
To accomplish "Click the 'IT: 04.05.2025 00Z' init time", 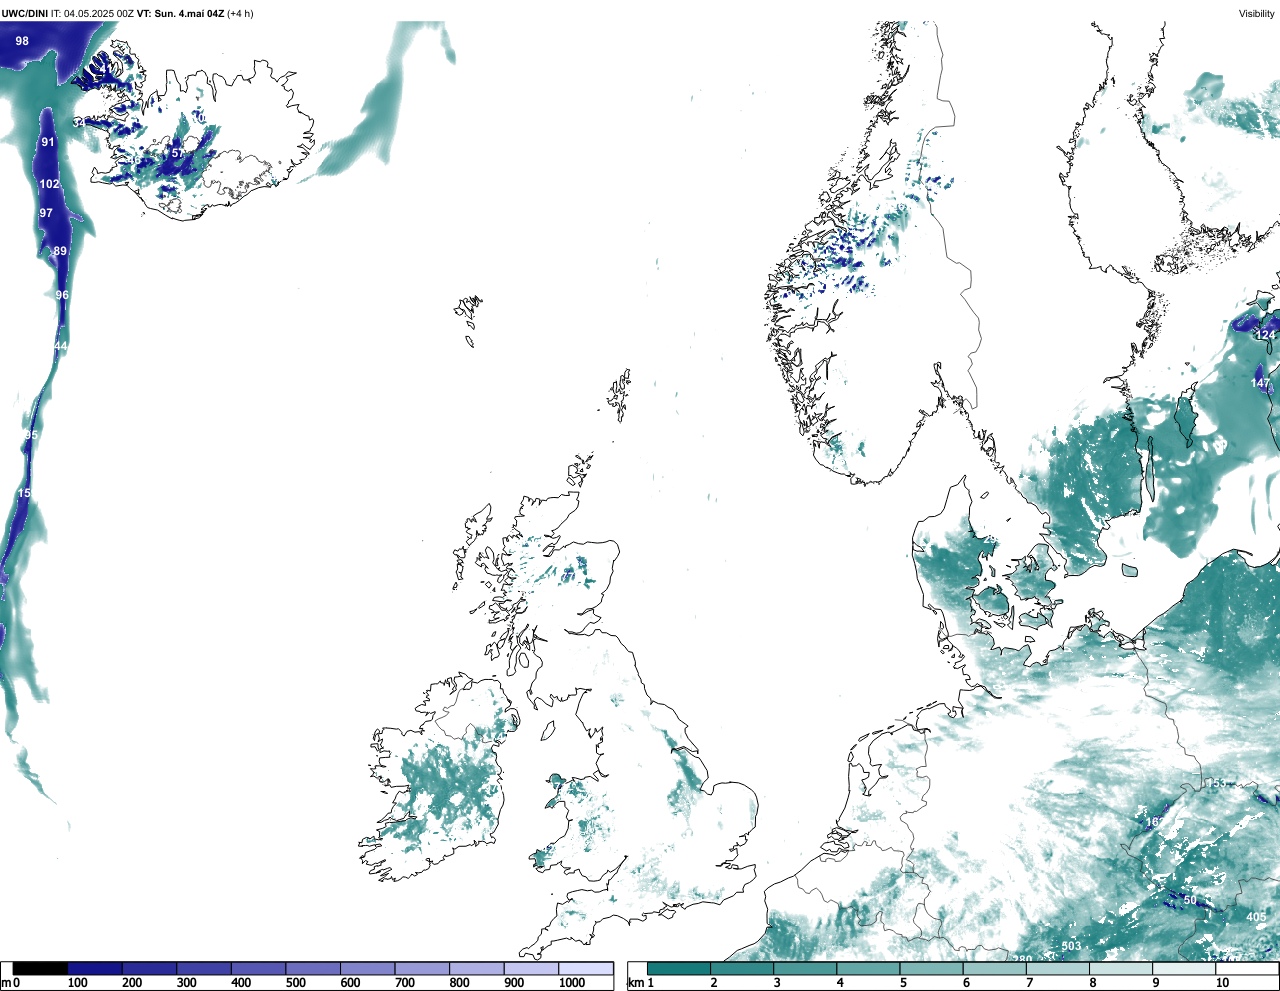I will click(x=92, y=14).
